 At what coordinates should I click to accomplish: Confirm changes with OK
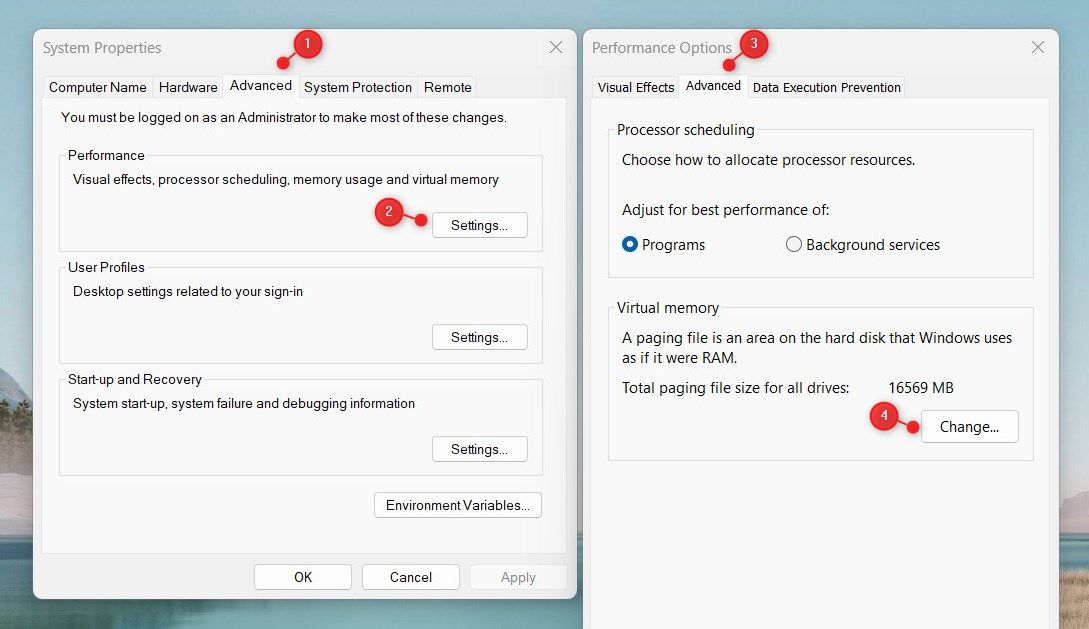pyautogui.click(x=302, y=577)
